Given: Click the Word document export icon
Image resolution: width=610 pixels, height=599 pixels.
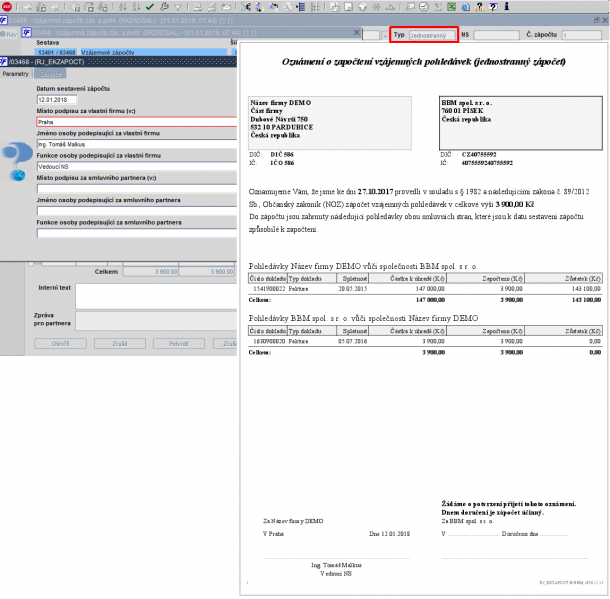Looking at the screenshot, I should 465,7.
